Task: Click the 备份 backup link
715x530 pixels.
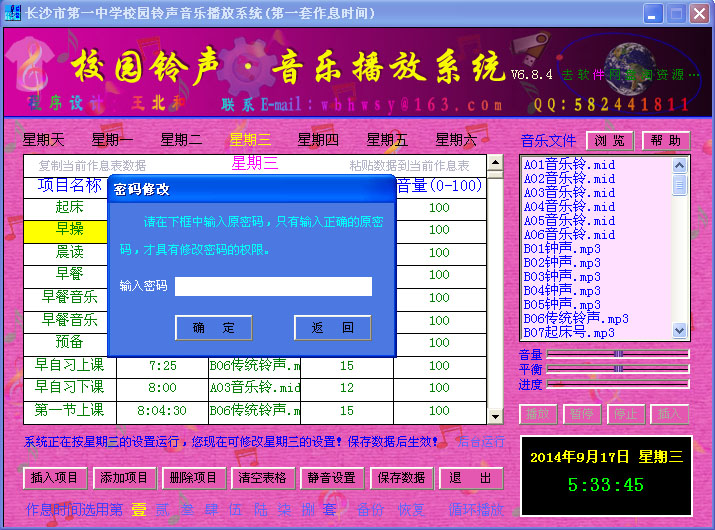Action: tap(371, 509)
